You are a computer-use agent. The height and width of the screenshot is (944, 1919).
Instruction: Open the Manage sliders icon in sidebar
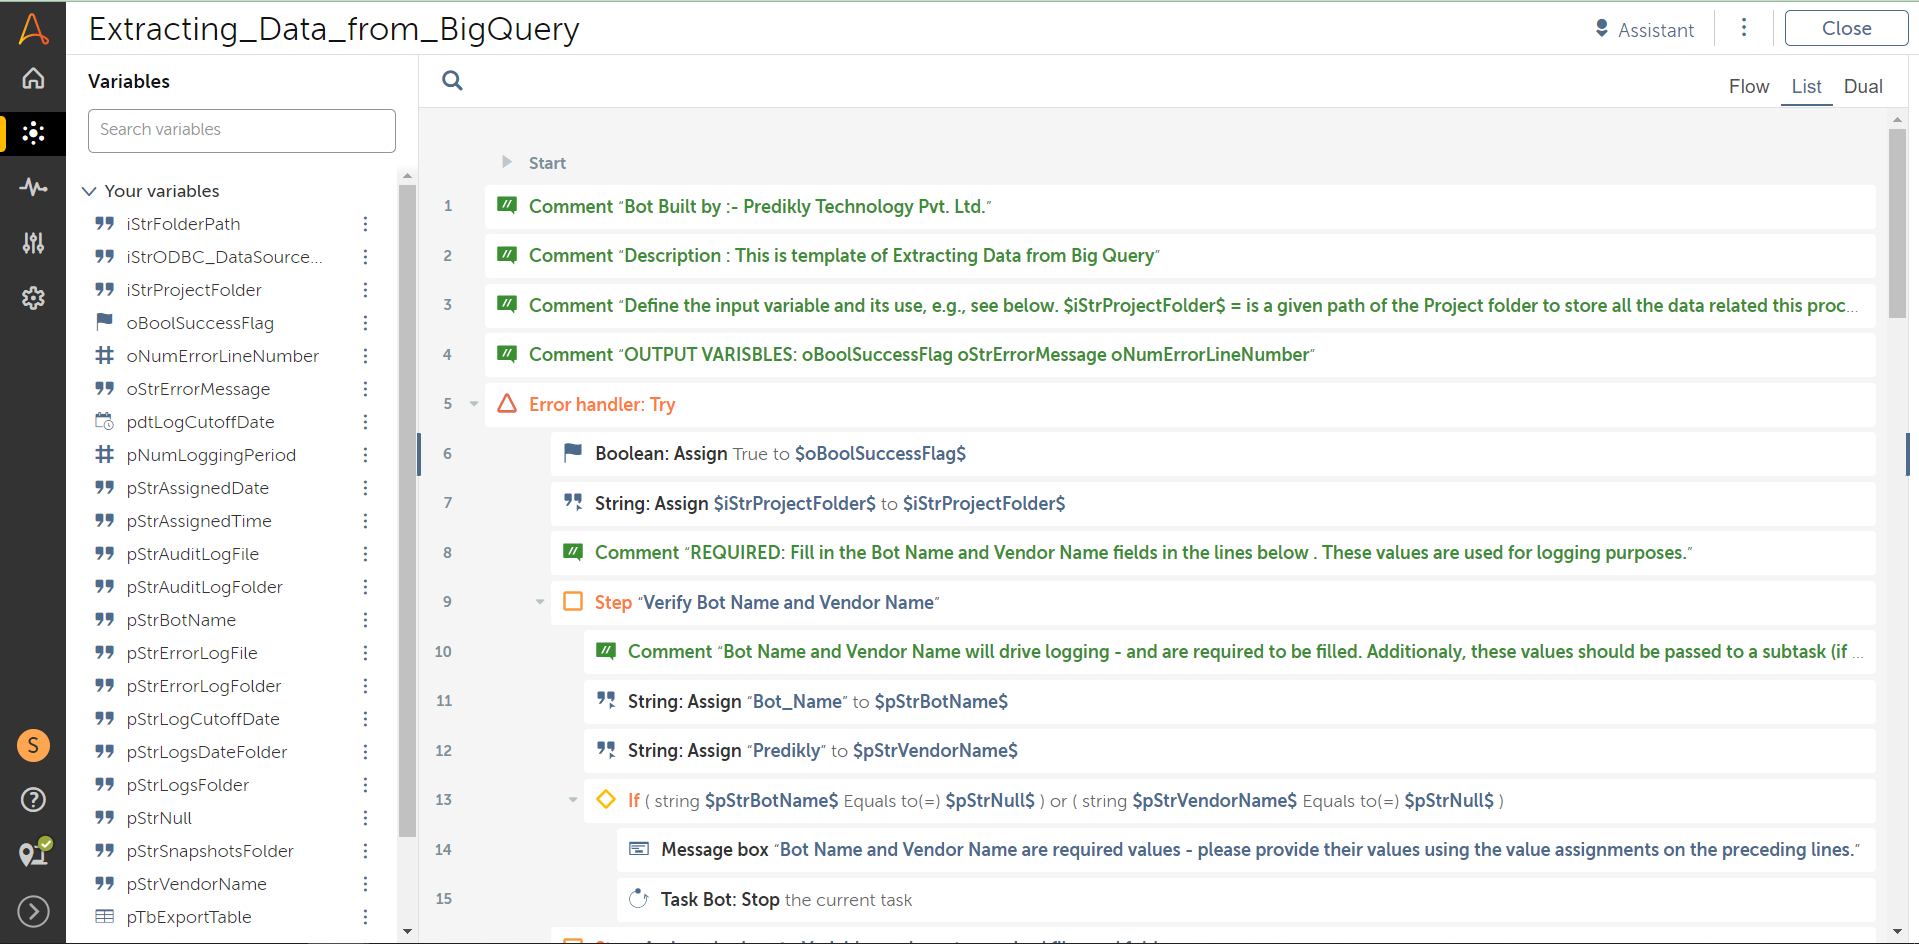click(x=33, y=242)
